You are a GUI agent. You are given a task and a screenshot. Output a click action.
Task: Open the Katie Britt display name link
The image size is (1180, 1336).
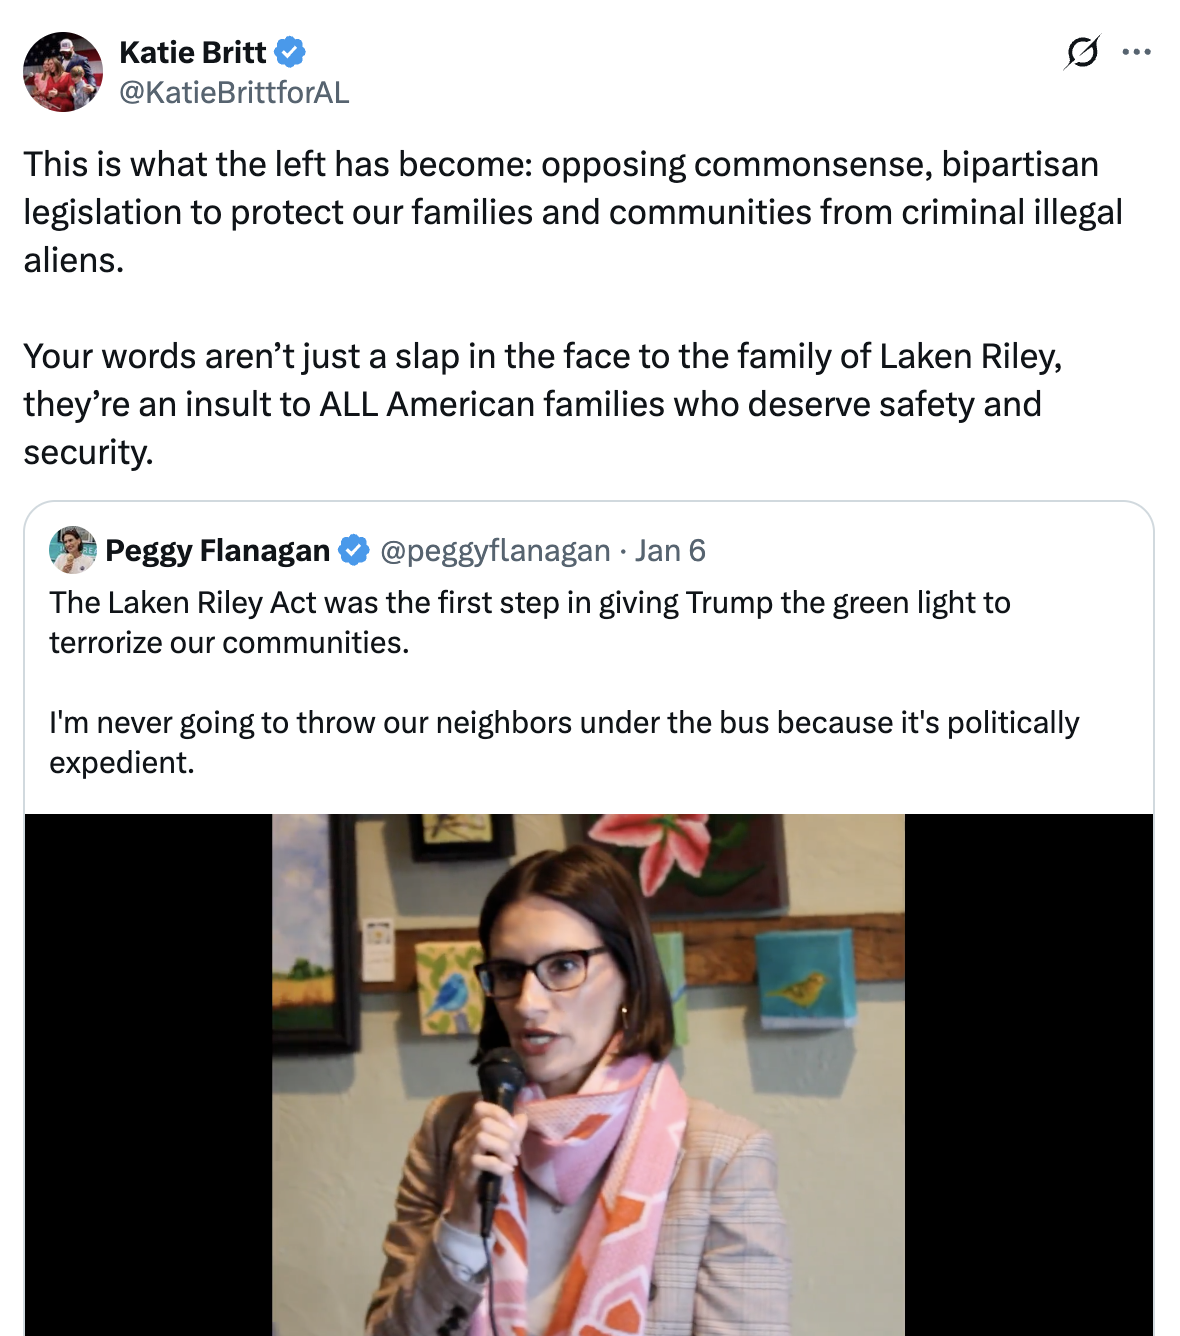(x=192, y=52)
